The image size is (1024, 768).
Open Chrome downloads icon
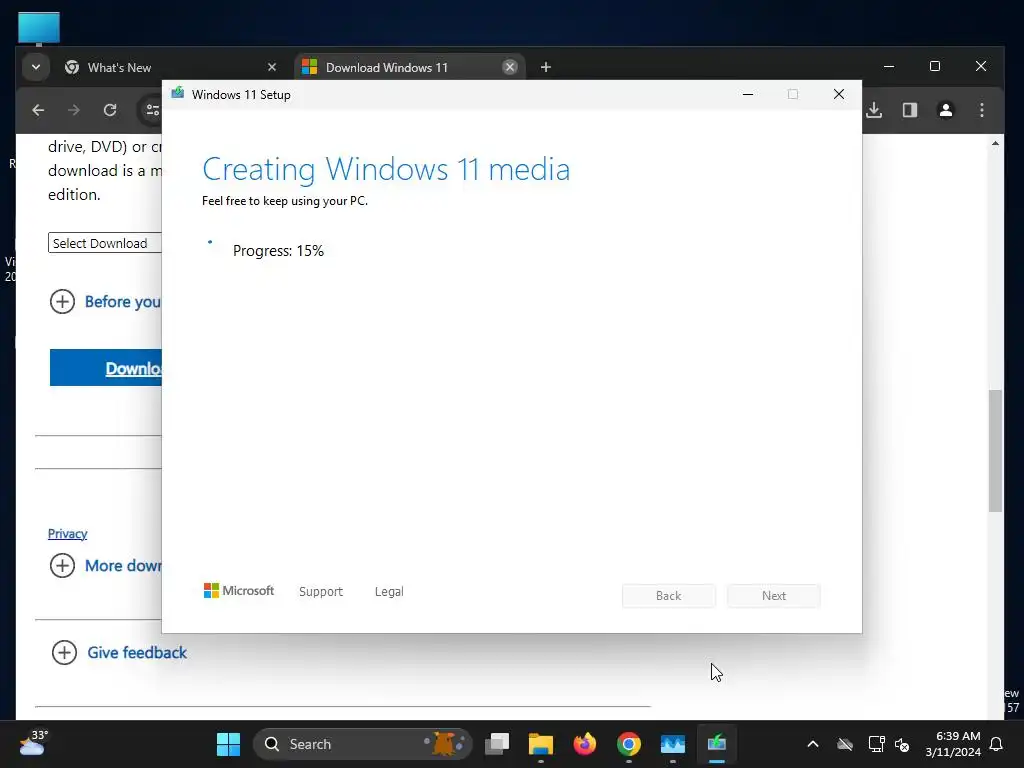tap(874, 110)
